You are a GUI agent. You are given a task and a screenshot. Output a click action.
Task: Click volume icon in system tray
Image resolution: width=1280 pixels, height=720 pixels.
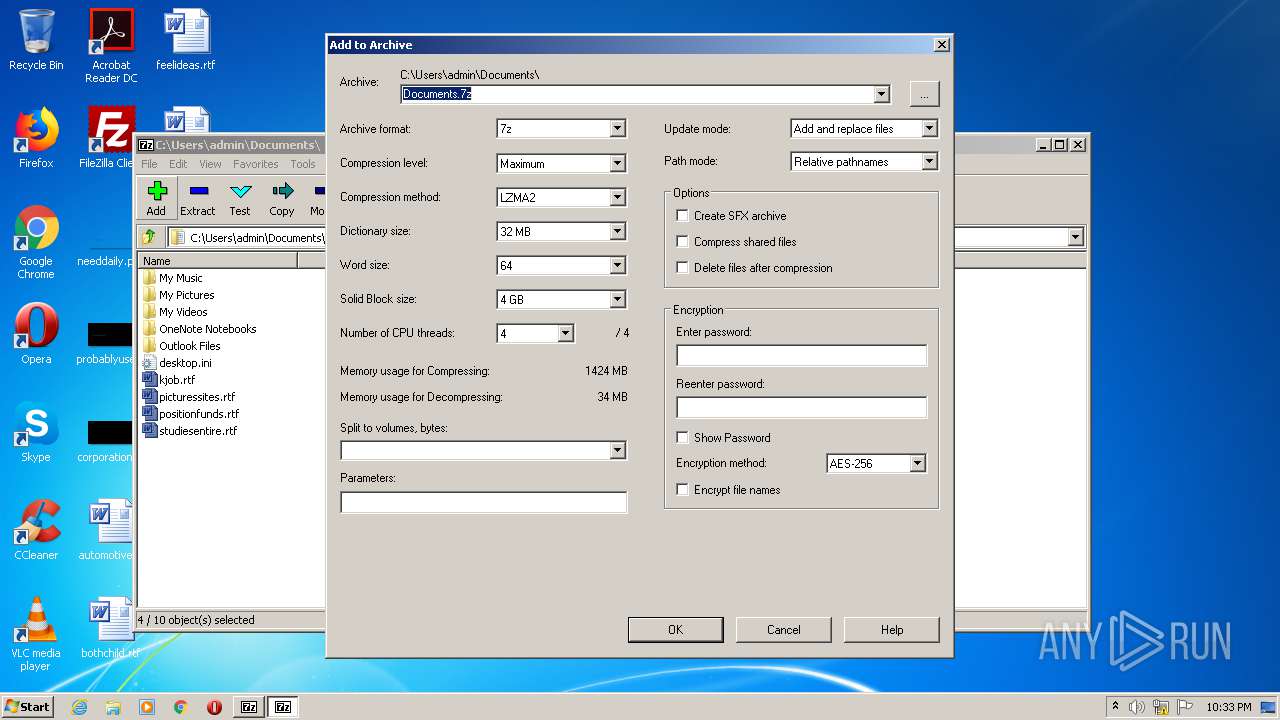click(1136, 707)
